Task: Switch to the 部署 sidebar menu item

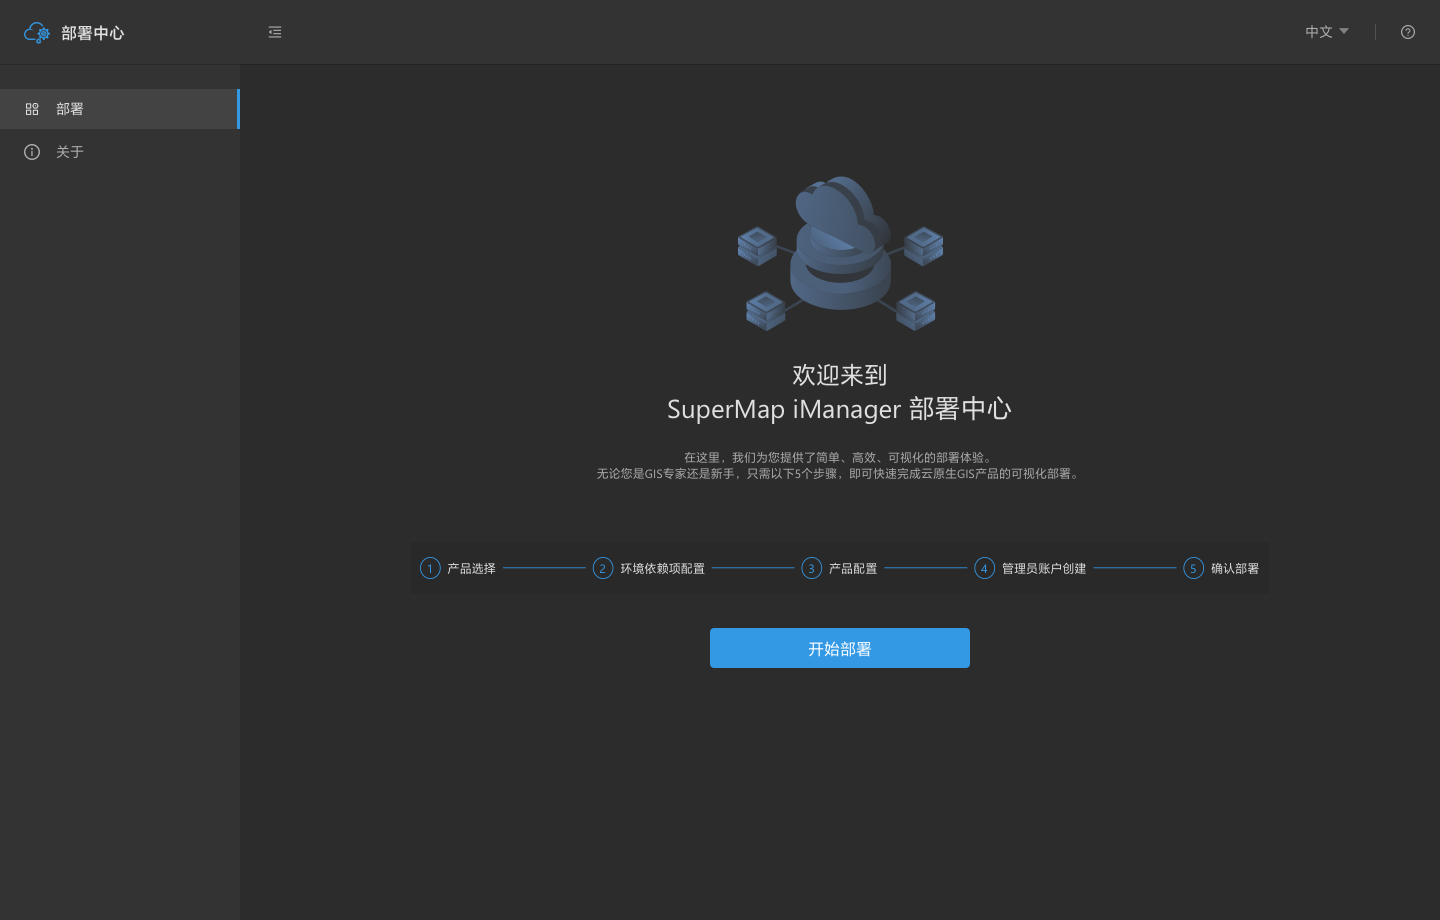Action: tap(70, 108)
